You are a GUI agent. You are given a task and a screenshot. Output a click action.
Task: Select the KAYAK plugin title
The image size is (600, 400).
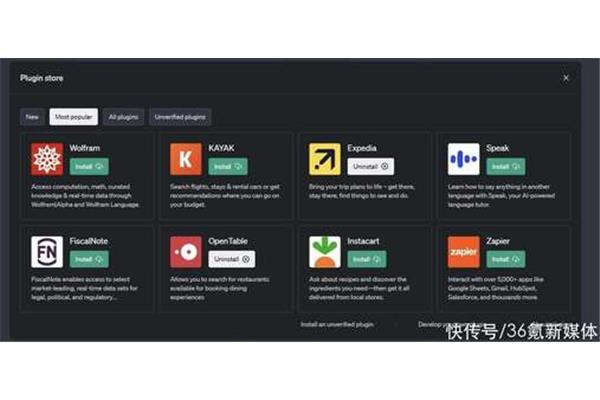coord(222,148)
